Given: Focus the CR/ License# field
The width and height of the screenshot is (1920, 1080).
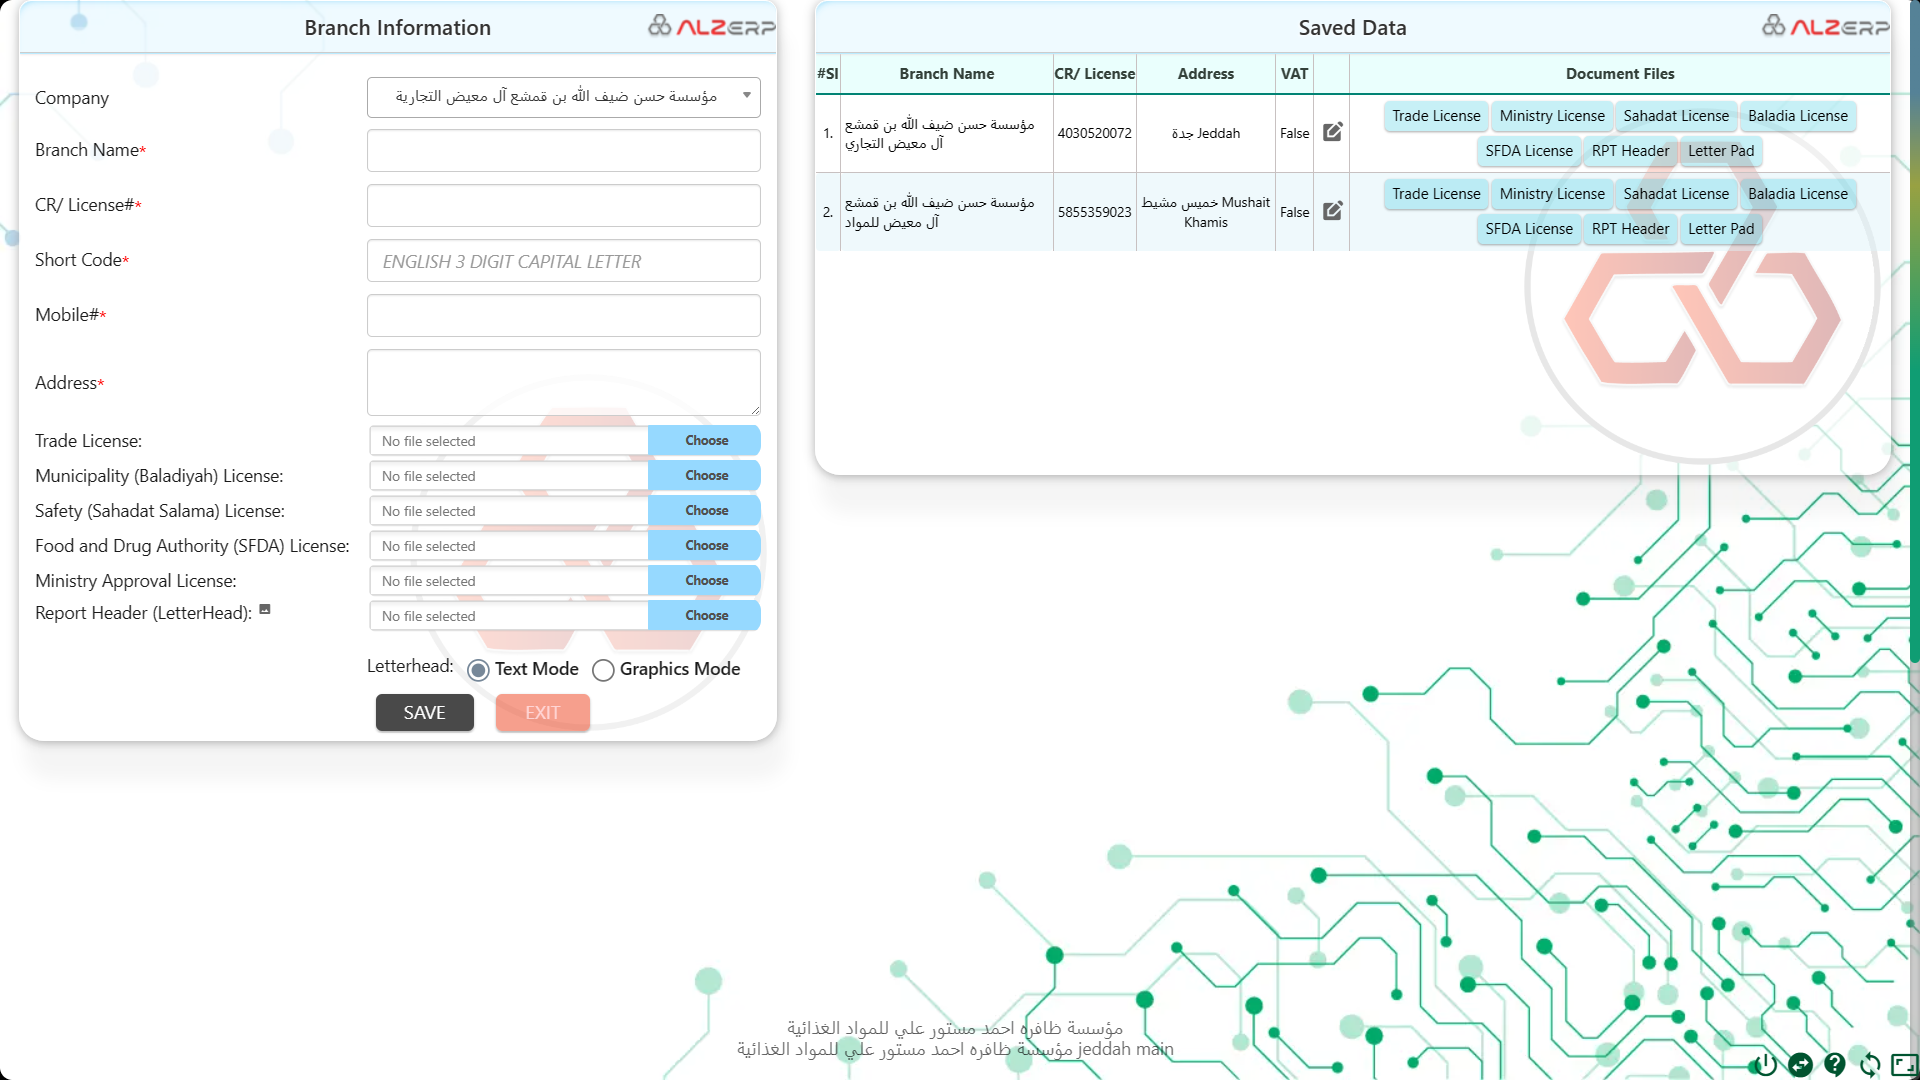Looking at the screenshot, I should 563,206.
